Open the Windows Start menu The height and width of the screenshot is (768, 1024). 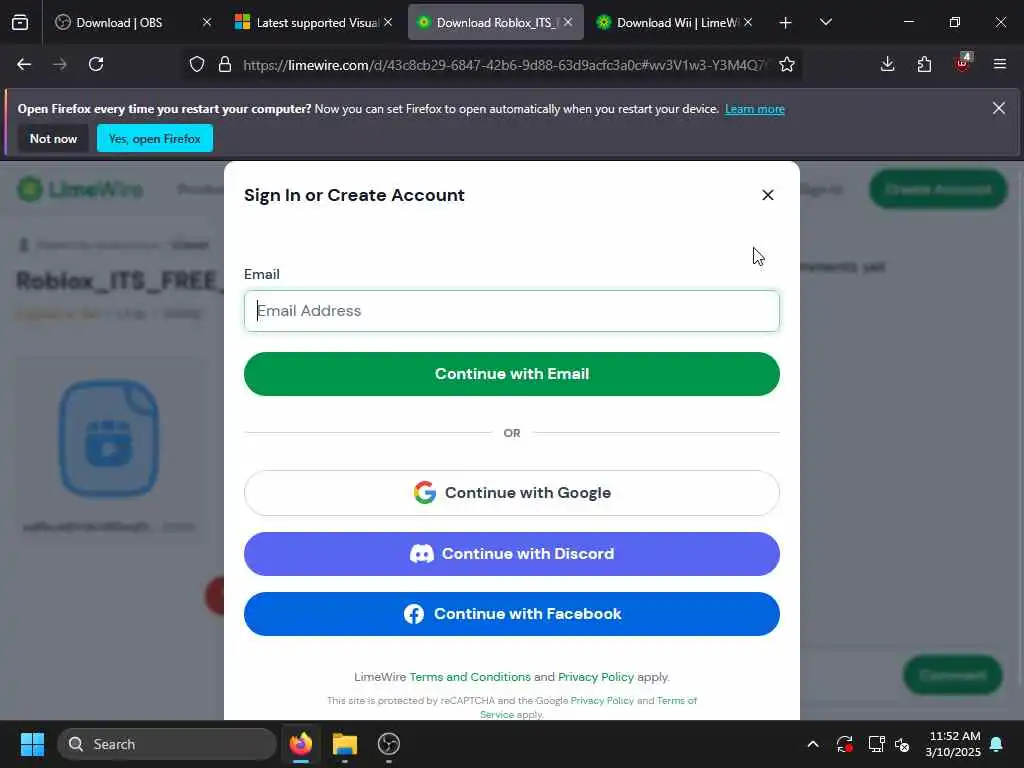(32, 744)
